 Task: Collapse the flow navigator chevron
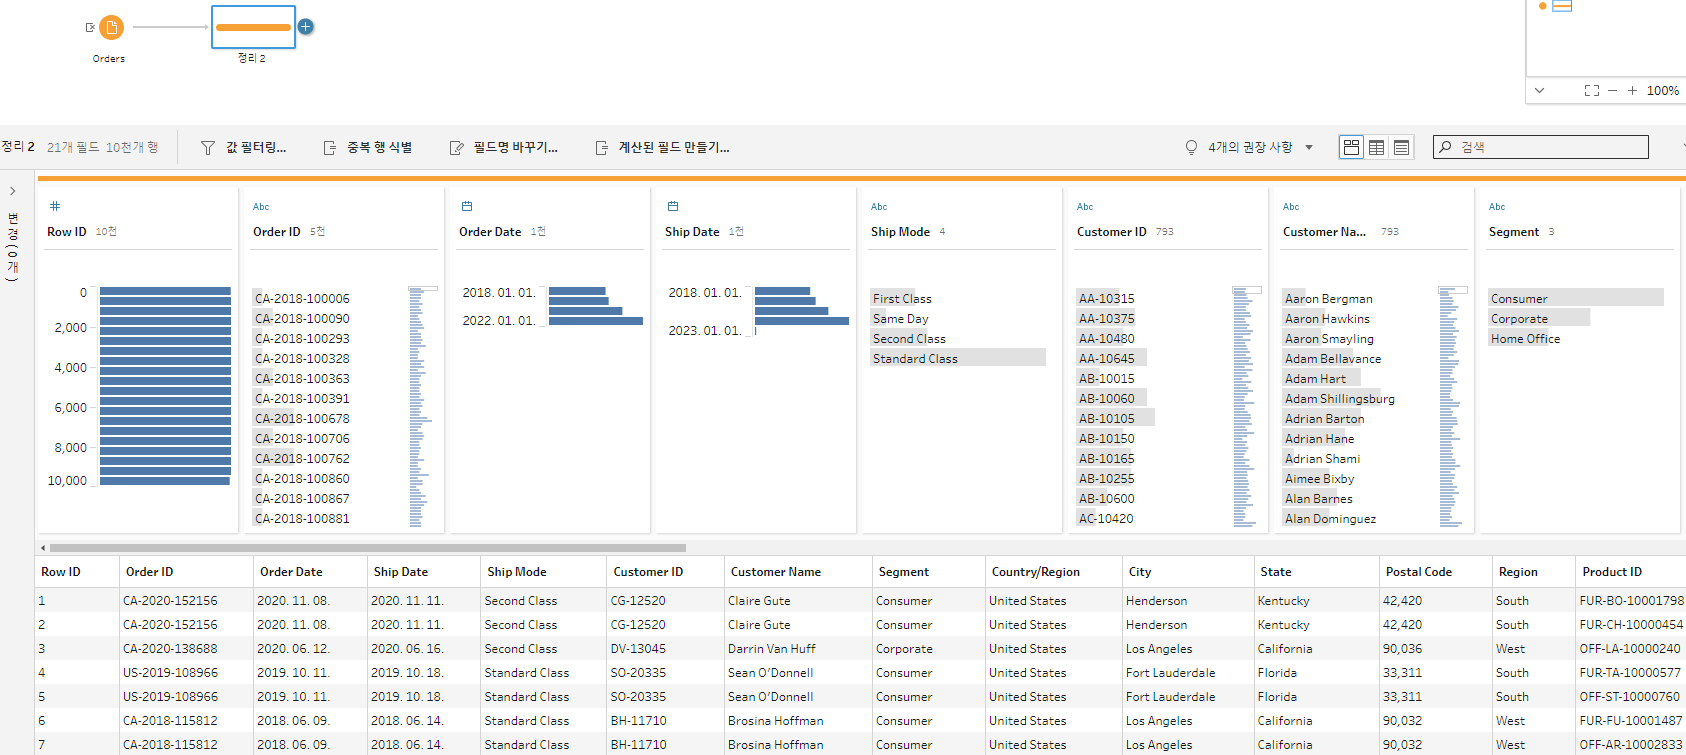click(x=1539, y=90)
